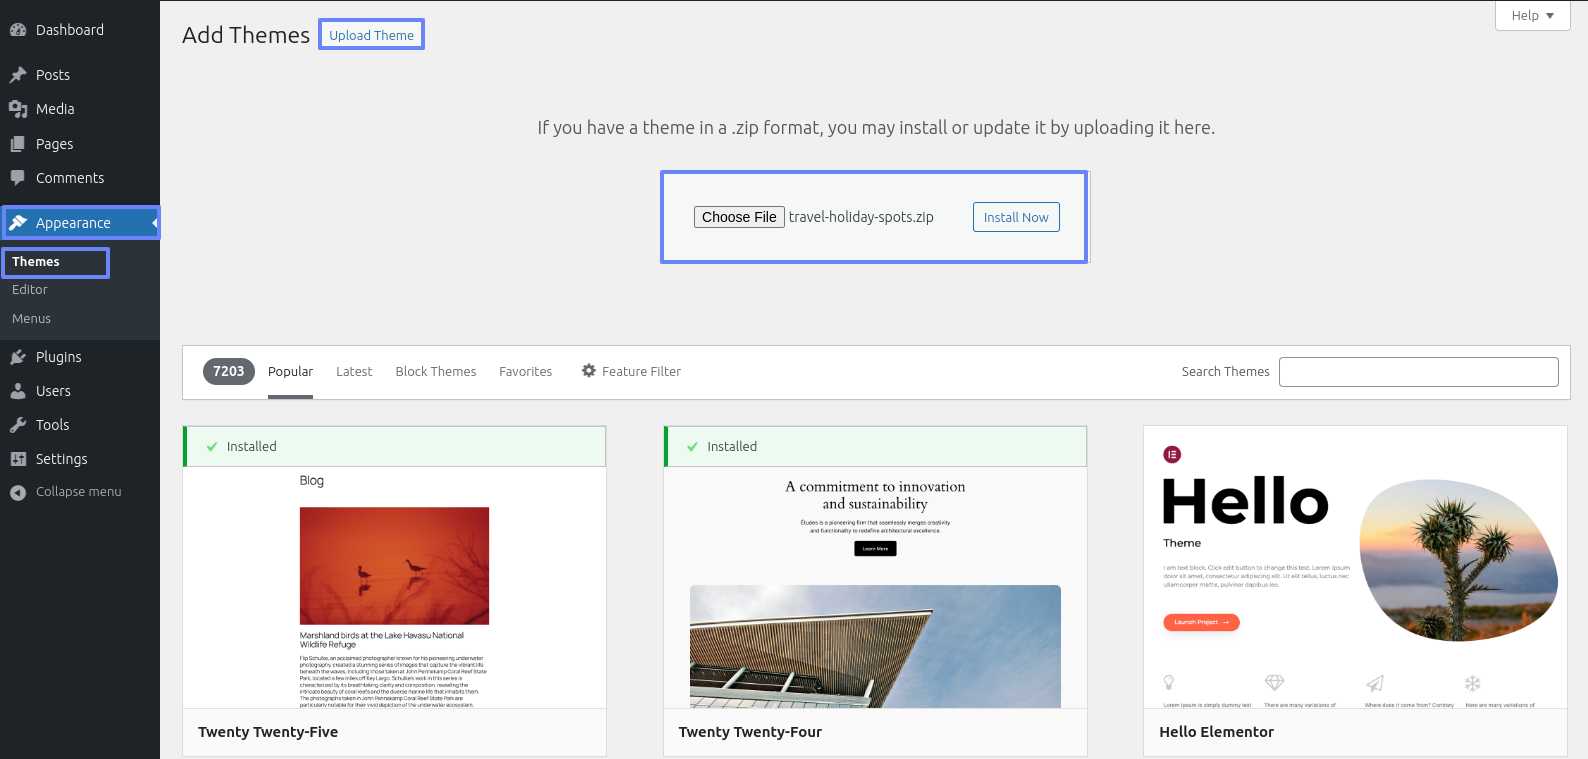
Task: Open the Pages menu
Action: tap(80, 144)
